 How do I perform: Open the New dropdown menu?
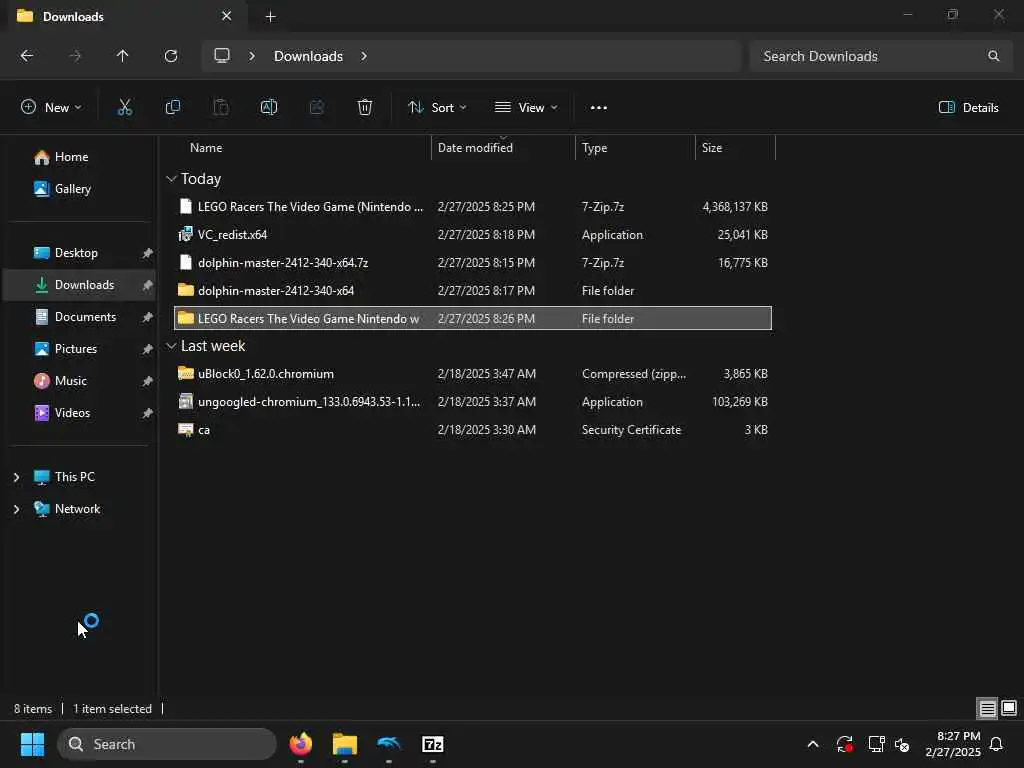point(51,108)
